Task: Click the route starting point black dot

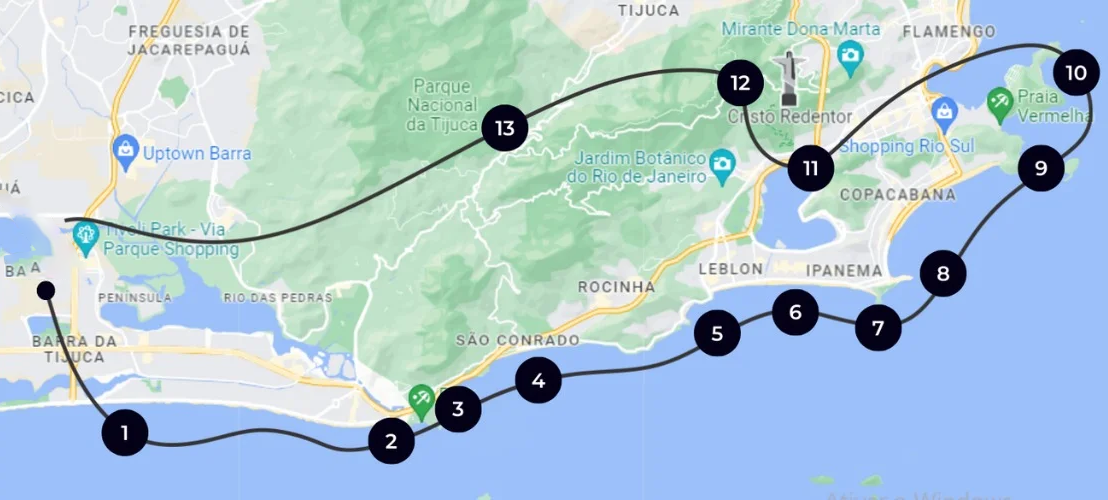Action: pyautogui.click(x=46, y=290)
